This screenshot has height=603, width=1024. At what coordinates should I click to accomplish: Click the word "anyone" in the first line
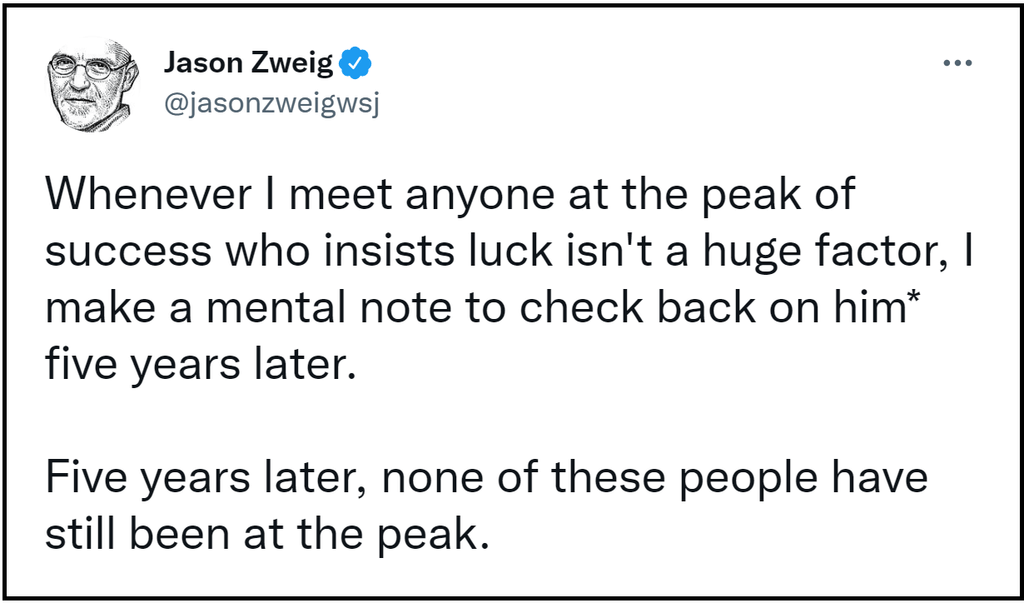[481, 197]
